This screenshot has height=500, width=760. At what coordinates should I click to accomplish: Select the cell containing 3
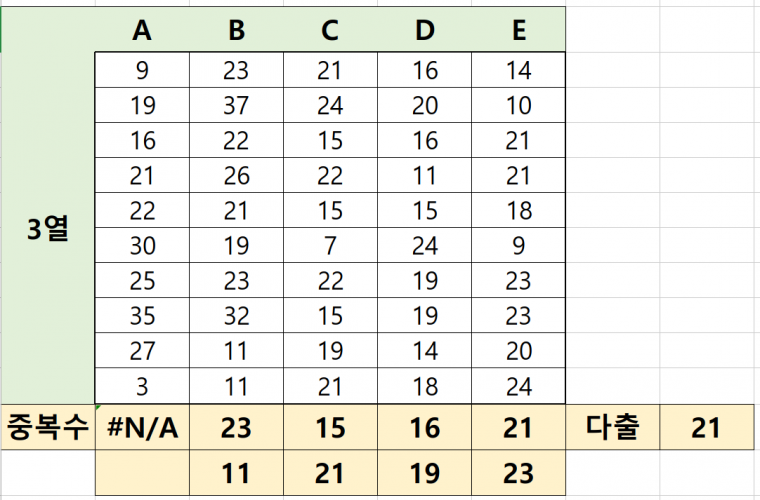click(x=142, y=386)
